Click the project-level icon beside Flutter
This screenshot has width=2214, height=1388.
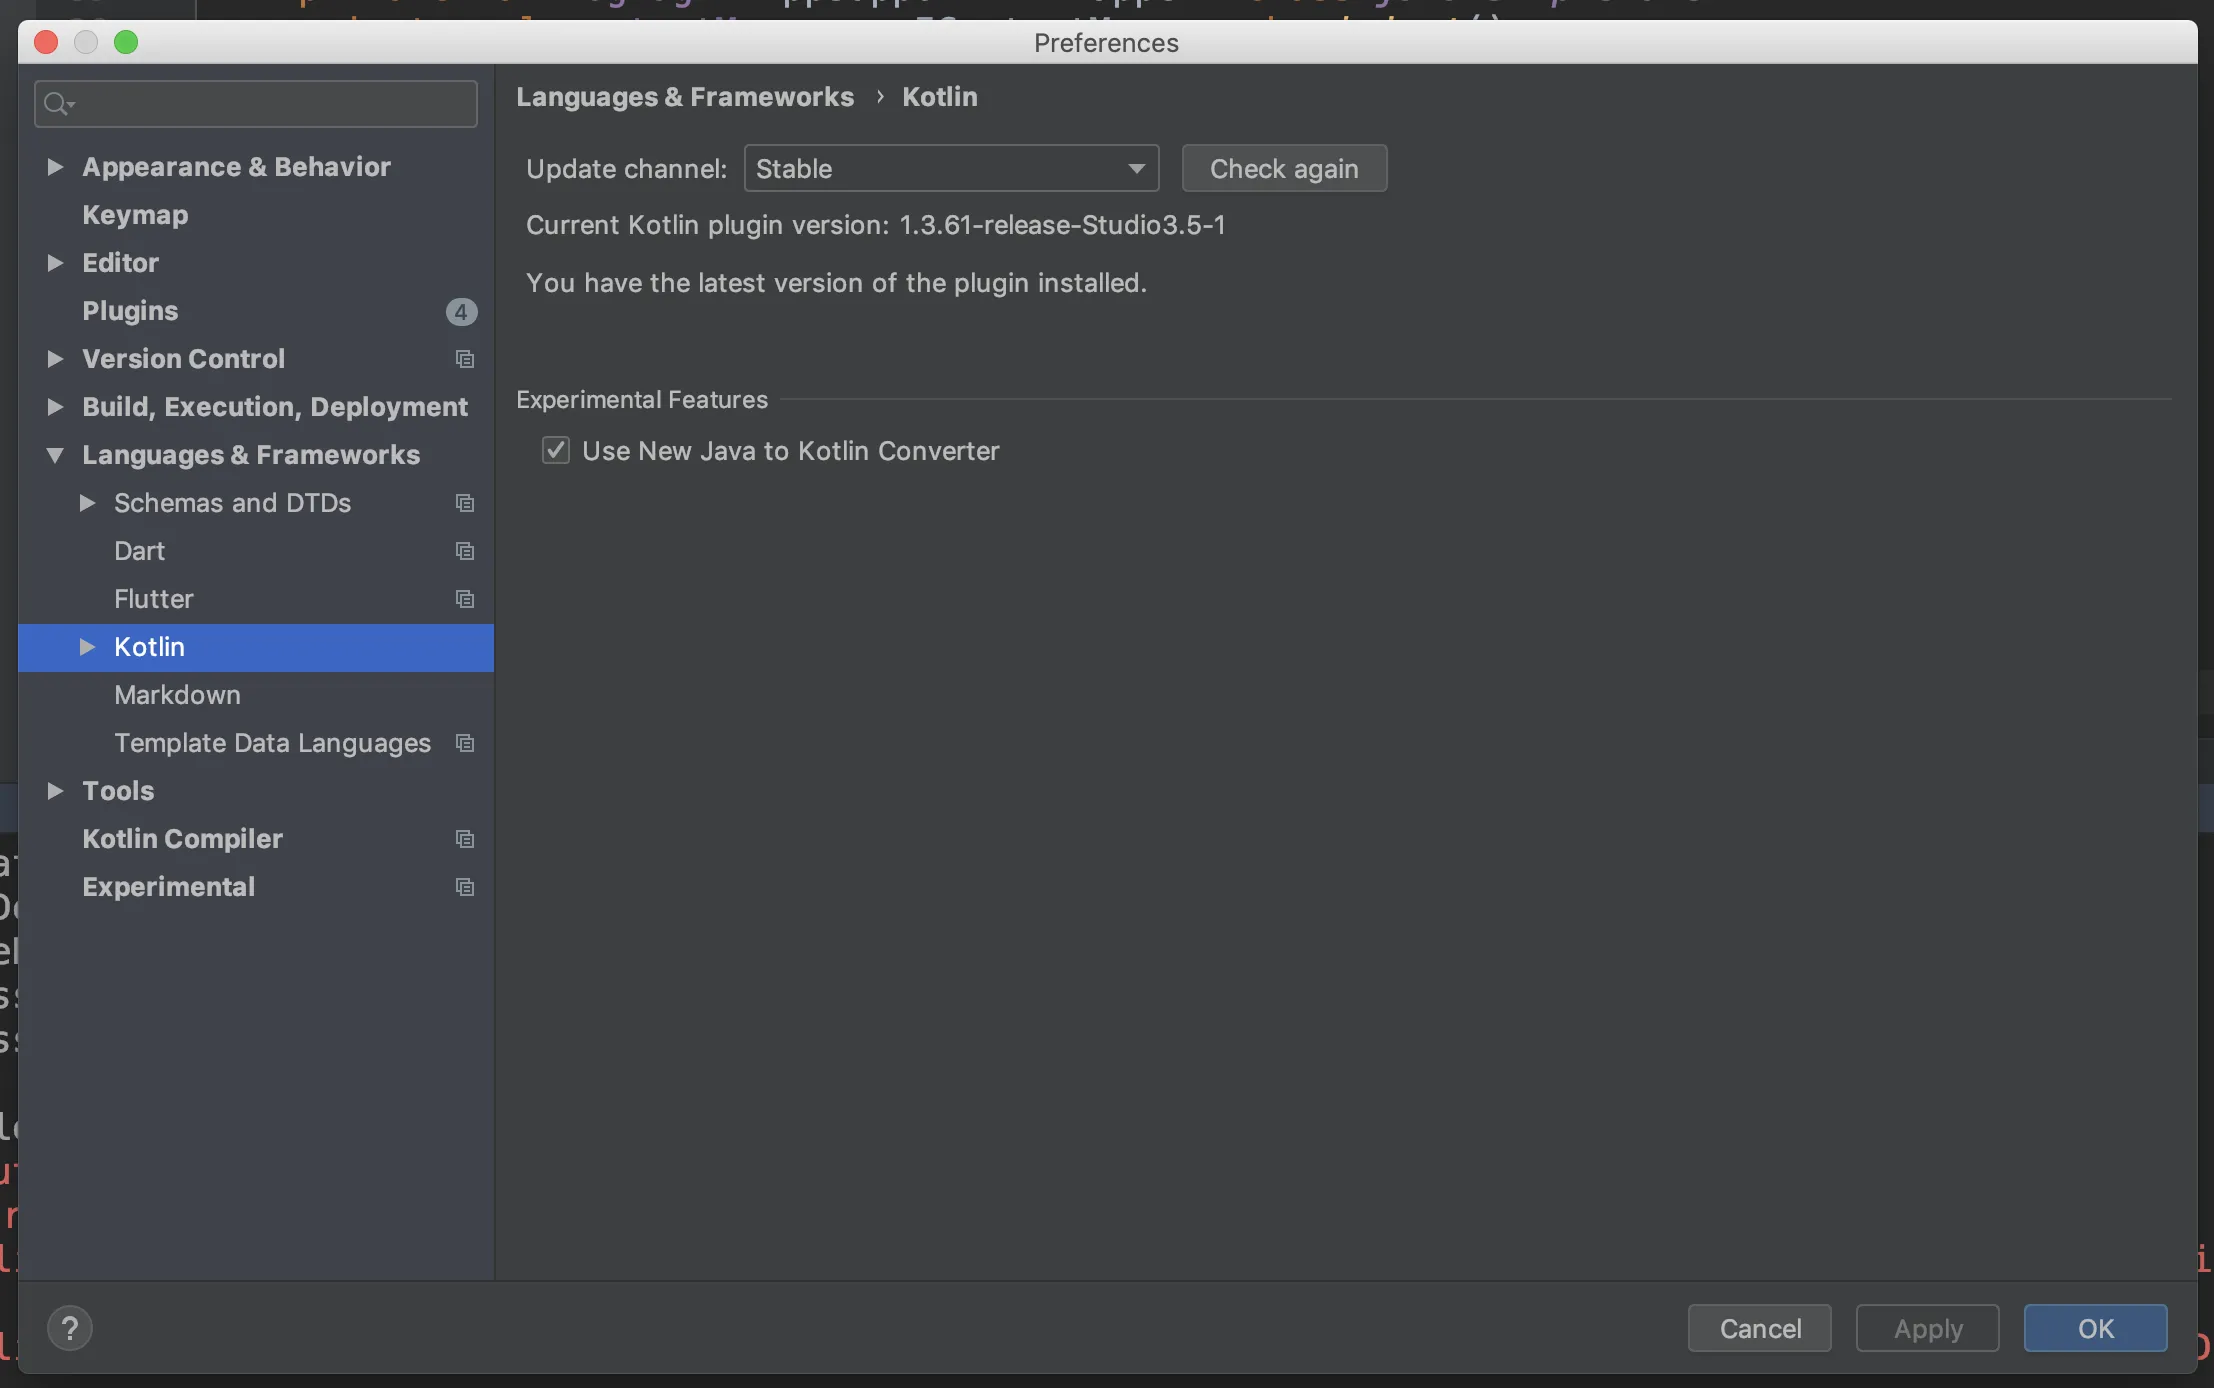click(x=464, y=599)
